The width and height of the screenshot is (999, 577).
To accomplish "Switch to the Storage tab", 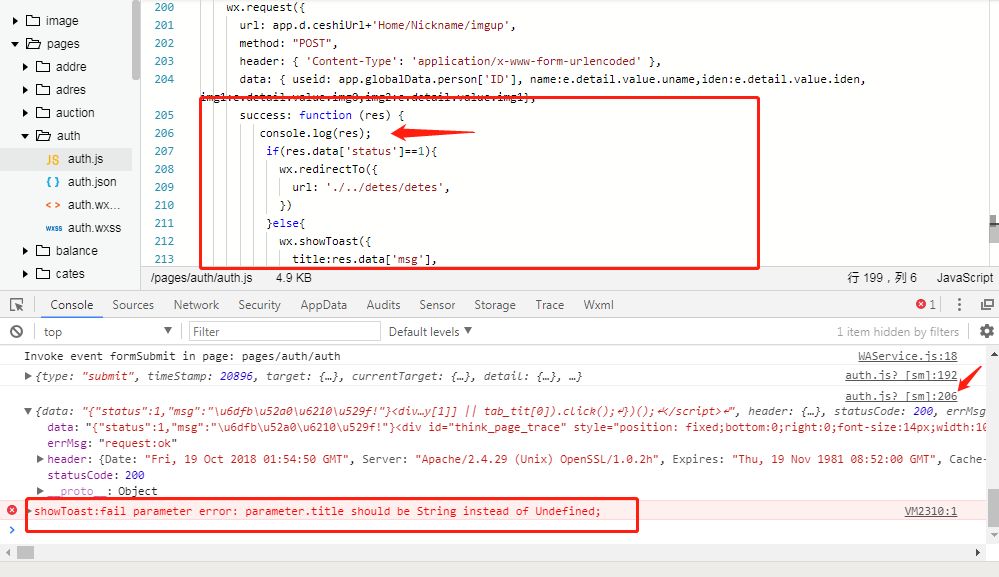I will [495, 305].
